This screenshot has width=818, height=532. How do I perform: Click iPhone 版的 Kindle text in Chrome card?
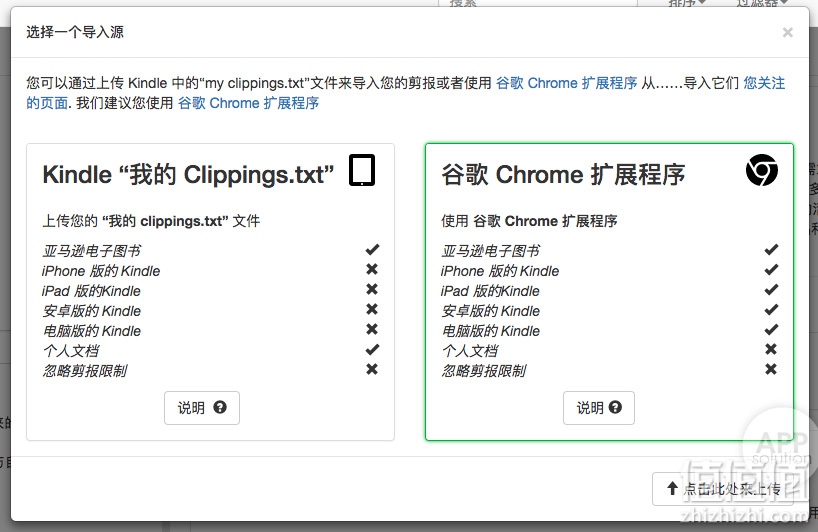500,271
